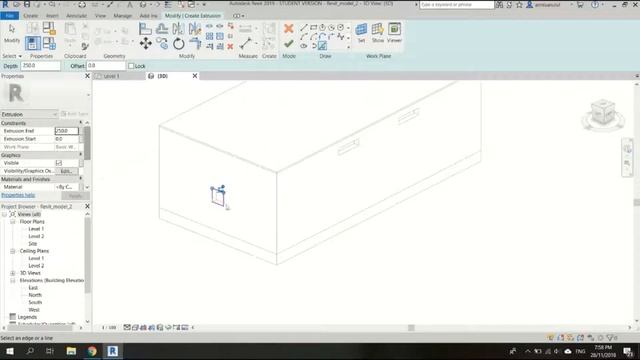Click the taskbar Search icon
Image resolution: width=640 pixels, height=360 pixels.
point(30,351)
